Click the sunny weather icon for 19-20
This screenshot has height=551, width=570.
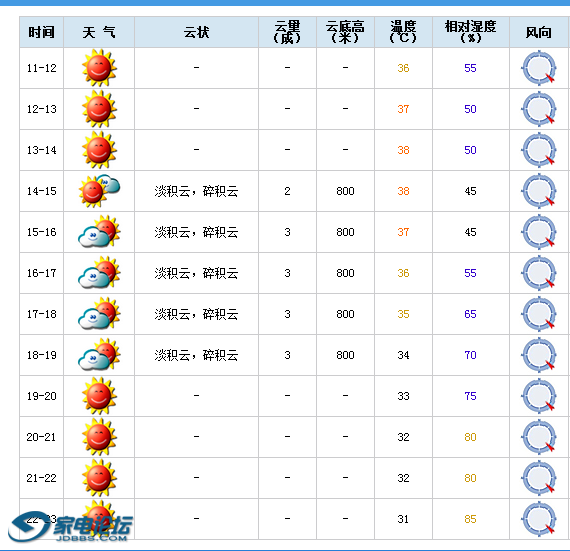[x=99, y=396]
